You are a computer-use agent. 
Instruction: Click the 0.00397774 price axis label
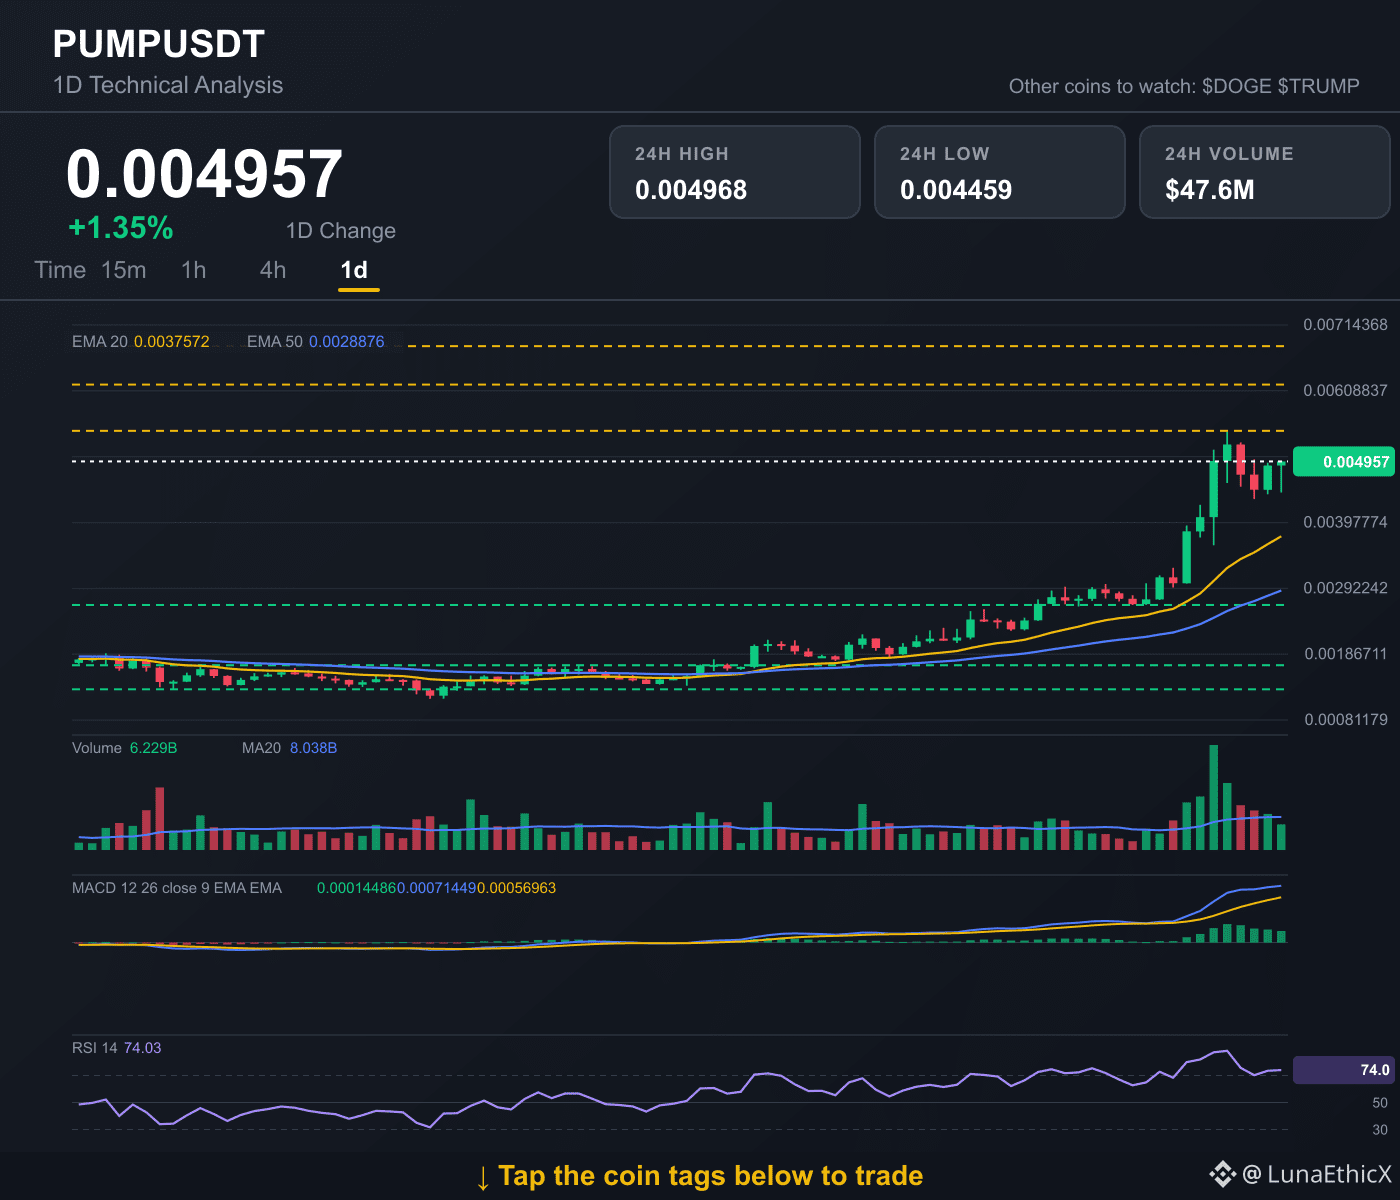point(1345,522)
